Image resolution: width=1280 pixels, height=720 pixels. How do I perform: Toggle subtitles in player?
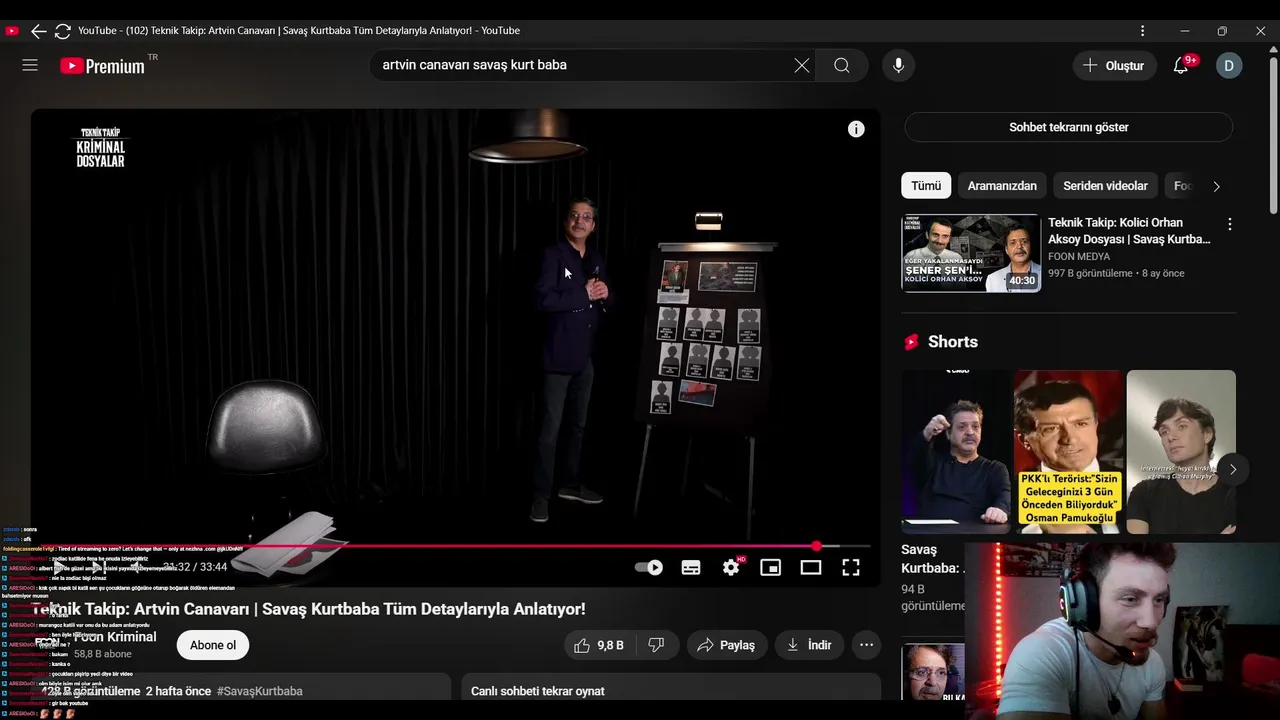(691, 567)
